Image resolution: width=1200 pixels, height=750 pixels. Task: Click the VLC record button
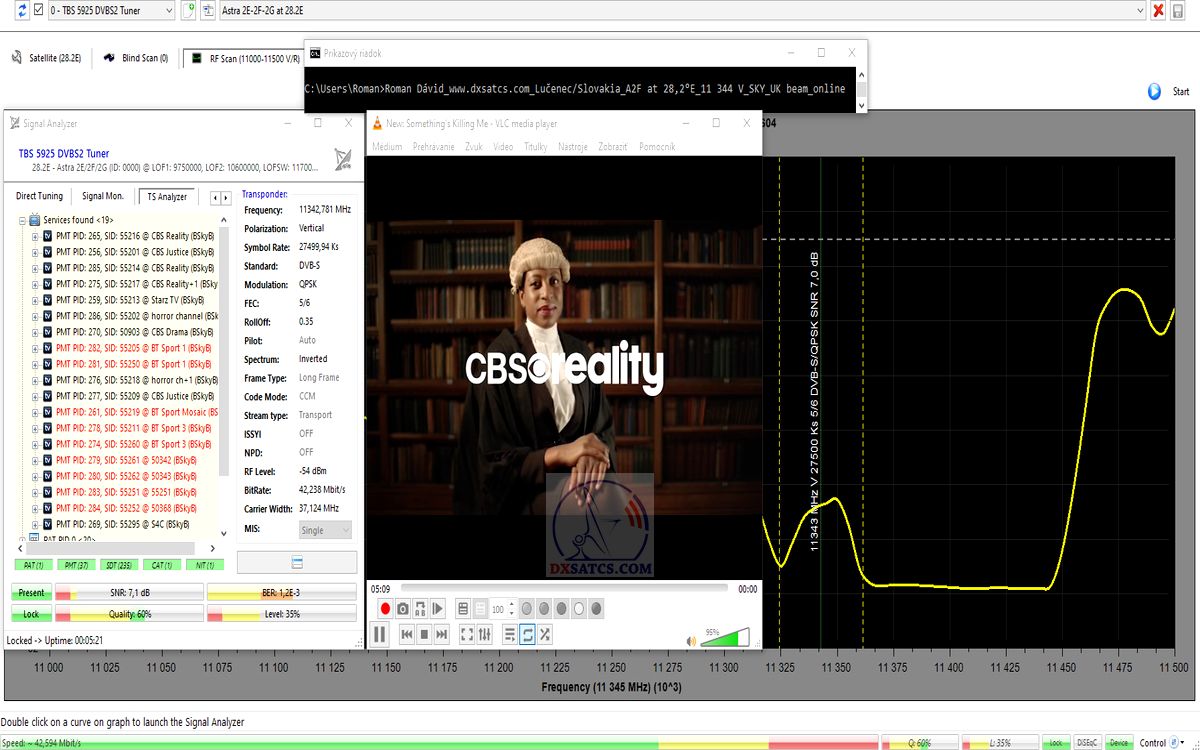(385, 608)
